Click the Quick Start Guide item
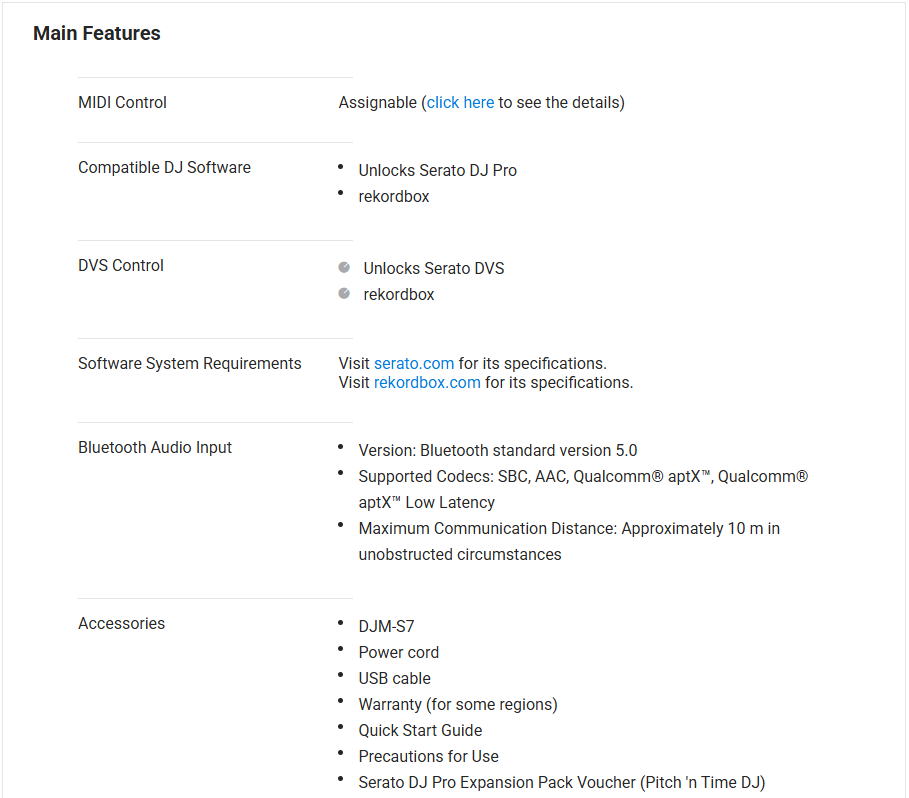Screen dimensions: 909x798 pos(420,730)
